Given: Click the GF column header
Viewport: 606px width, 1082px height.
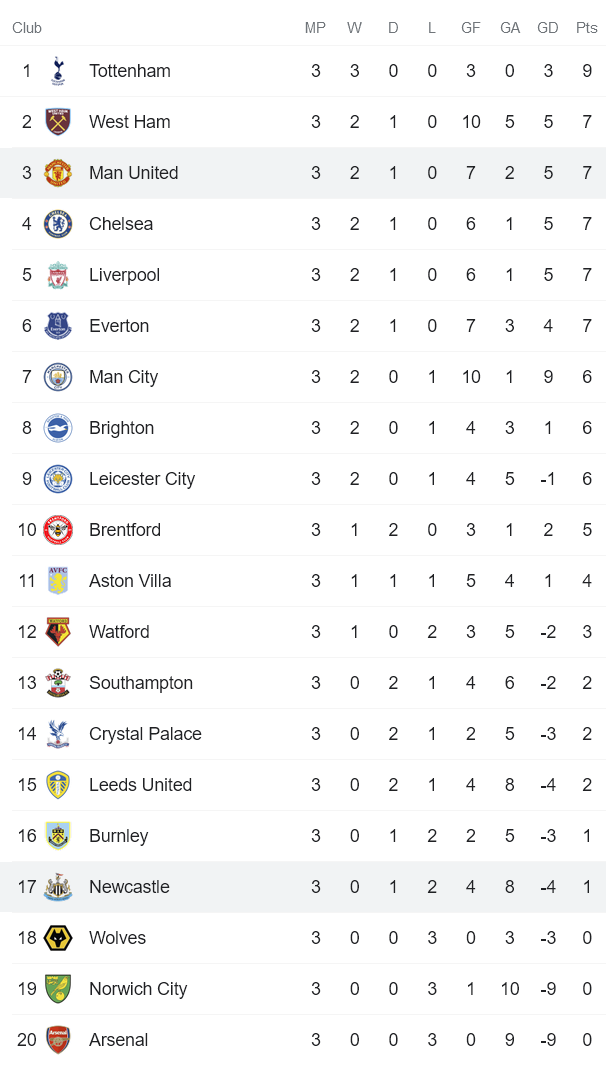Looking at the screenshot, I should click(471, 28).
